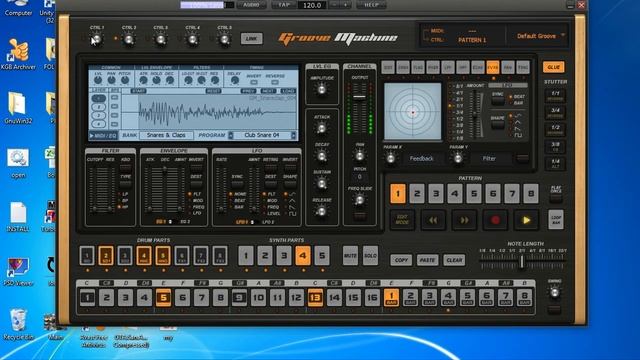Screen dimensions: 640x360
Task: Click the CTRL 1 knob
Action: [97, 40]
